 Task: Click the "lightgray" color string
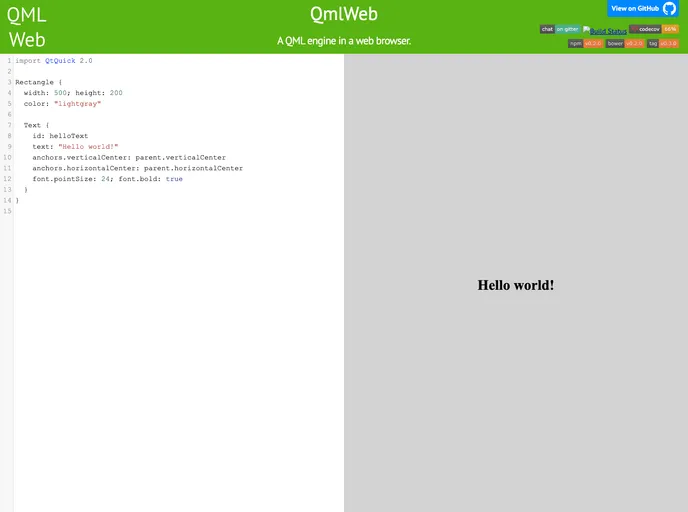[77, 104]
